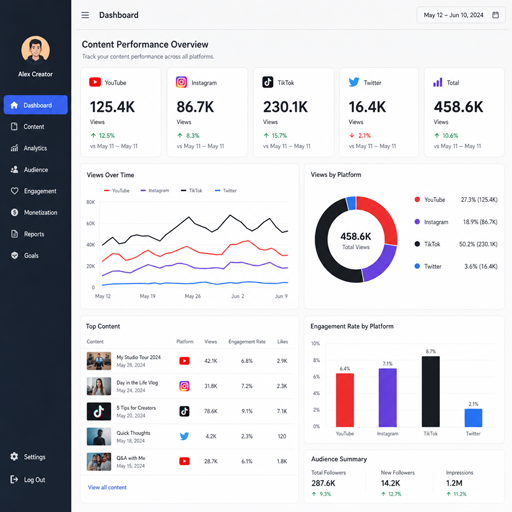The image size is (512, 512).
Task: Click black TikTok dot in platform legend
Action: point(417,244)
